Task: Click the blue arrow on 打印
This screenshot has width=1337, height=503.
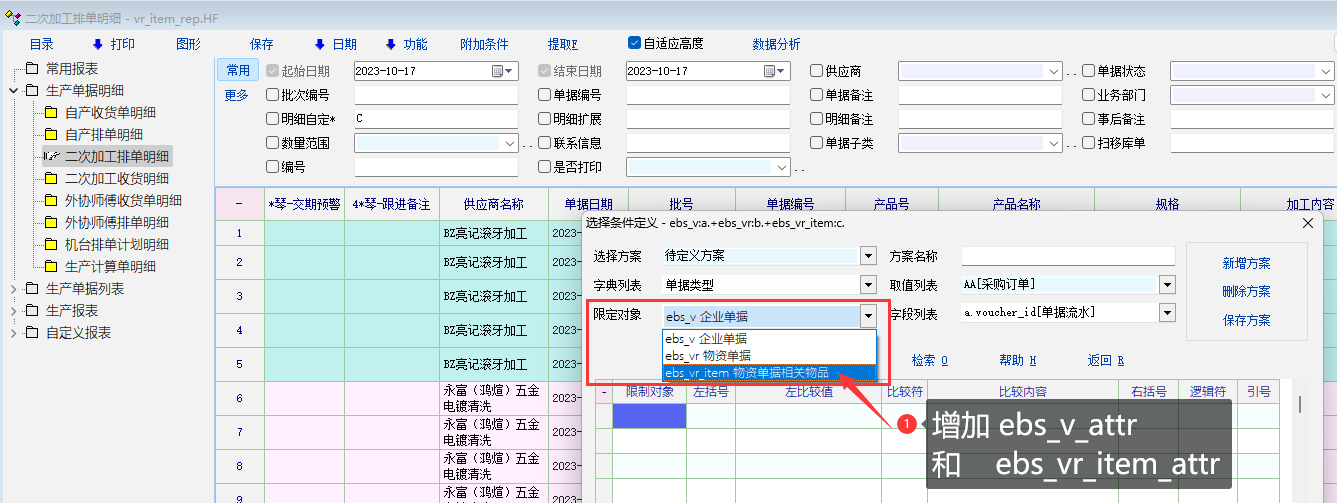Action: click(x=97, y=44)
